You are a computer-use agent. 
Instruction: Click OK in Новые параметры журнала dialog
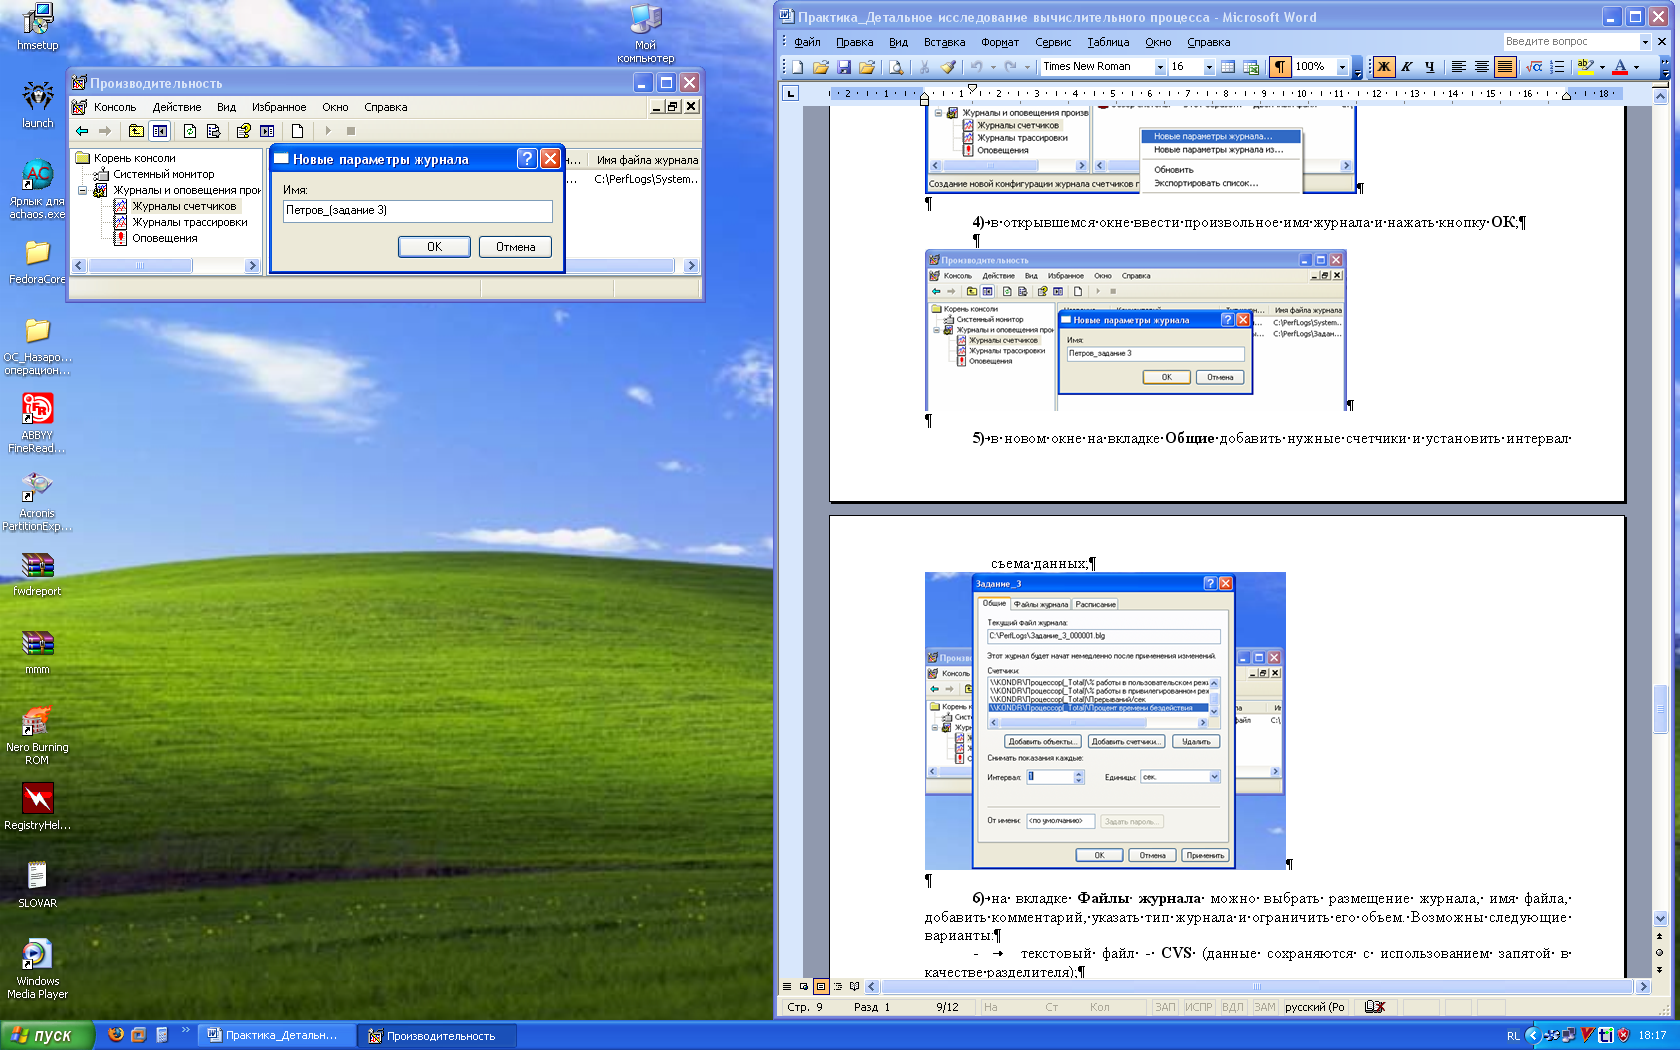(x=434, y=247)
